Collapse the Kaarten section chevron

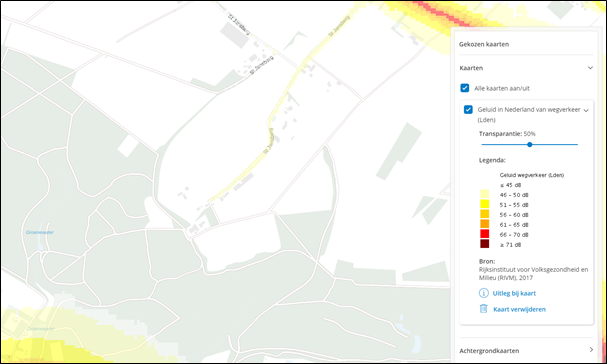coord(590,68)
